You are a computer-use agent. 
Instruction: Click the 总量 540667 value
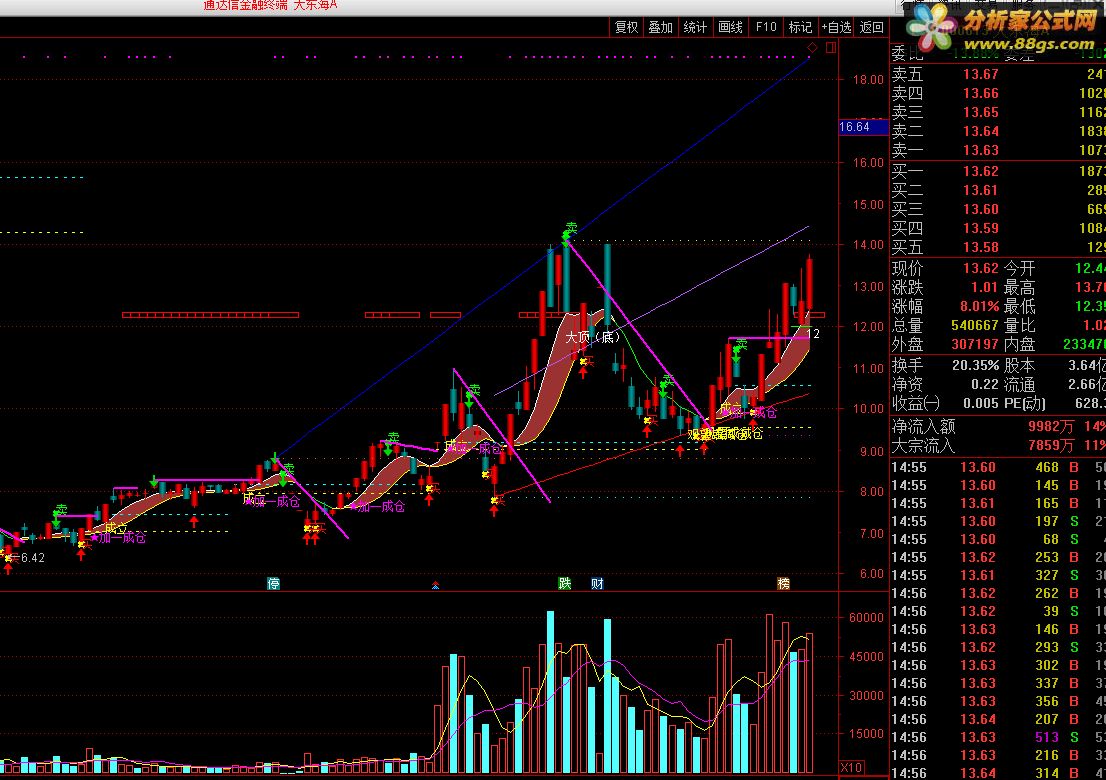(x=974, y=326)
